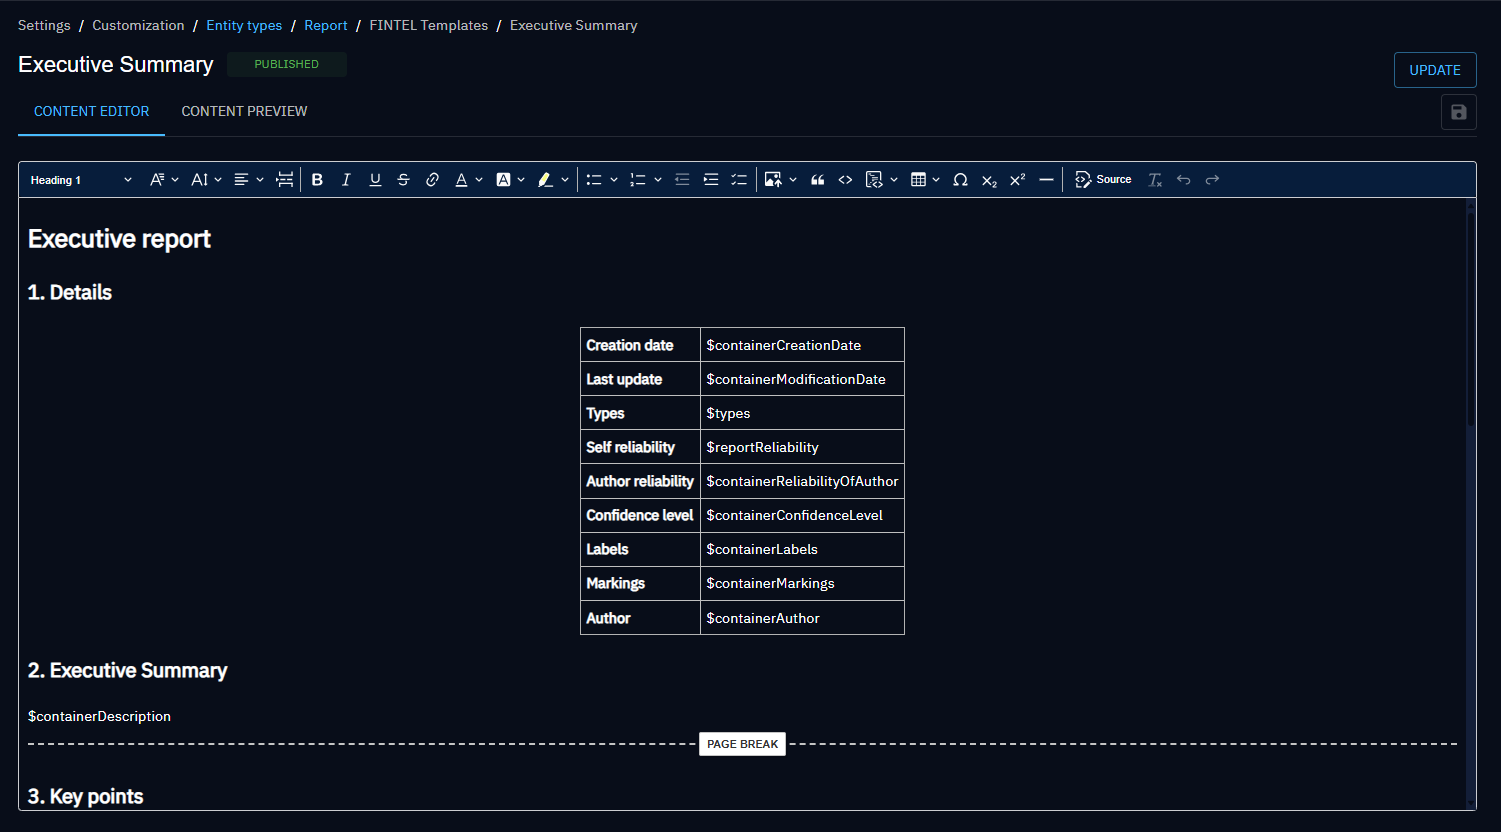Click the save disk icon
This screenshot has height=832, width=1501.
1458,112
